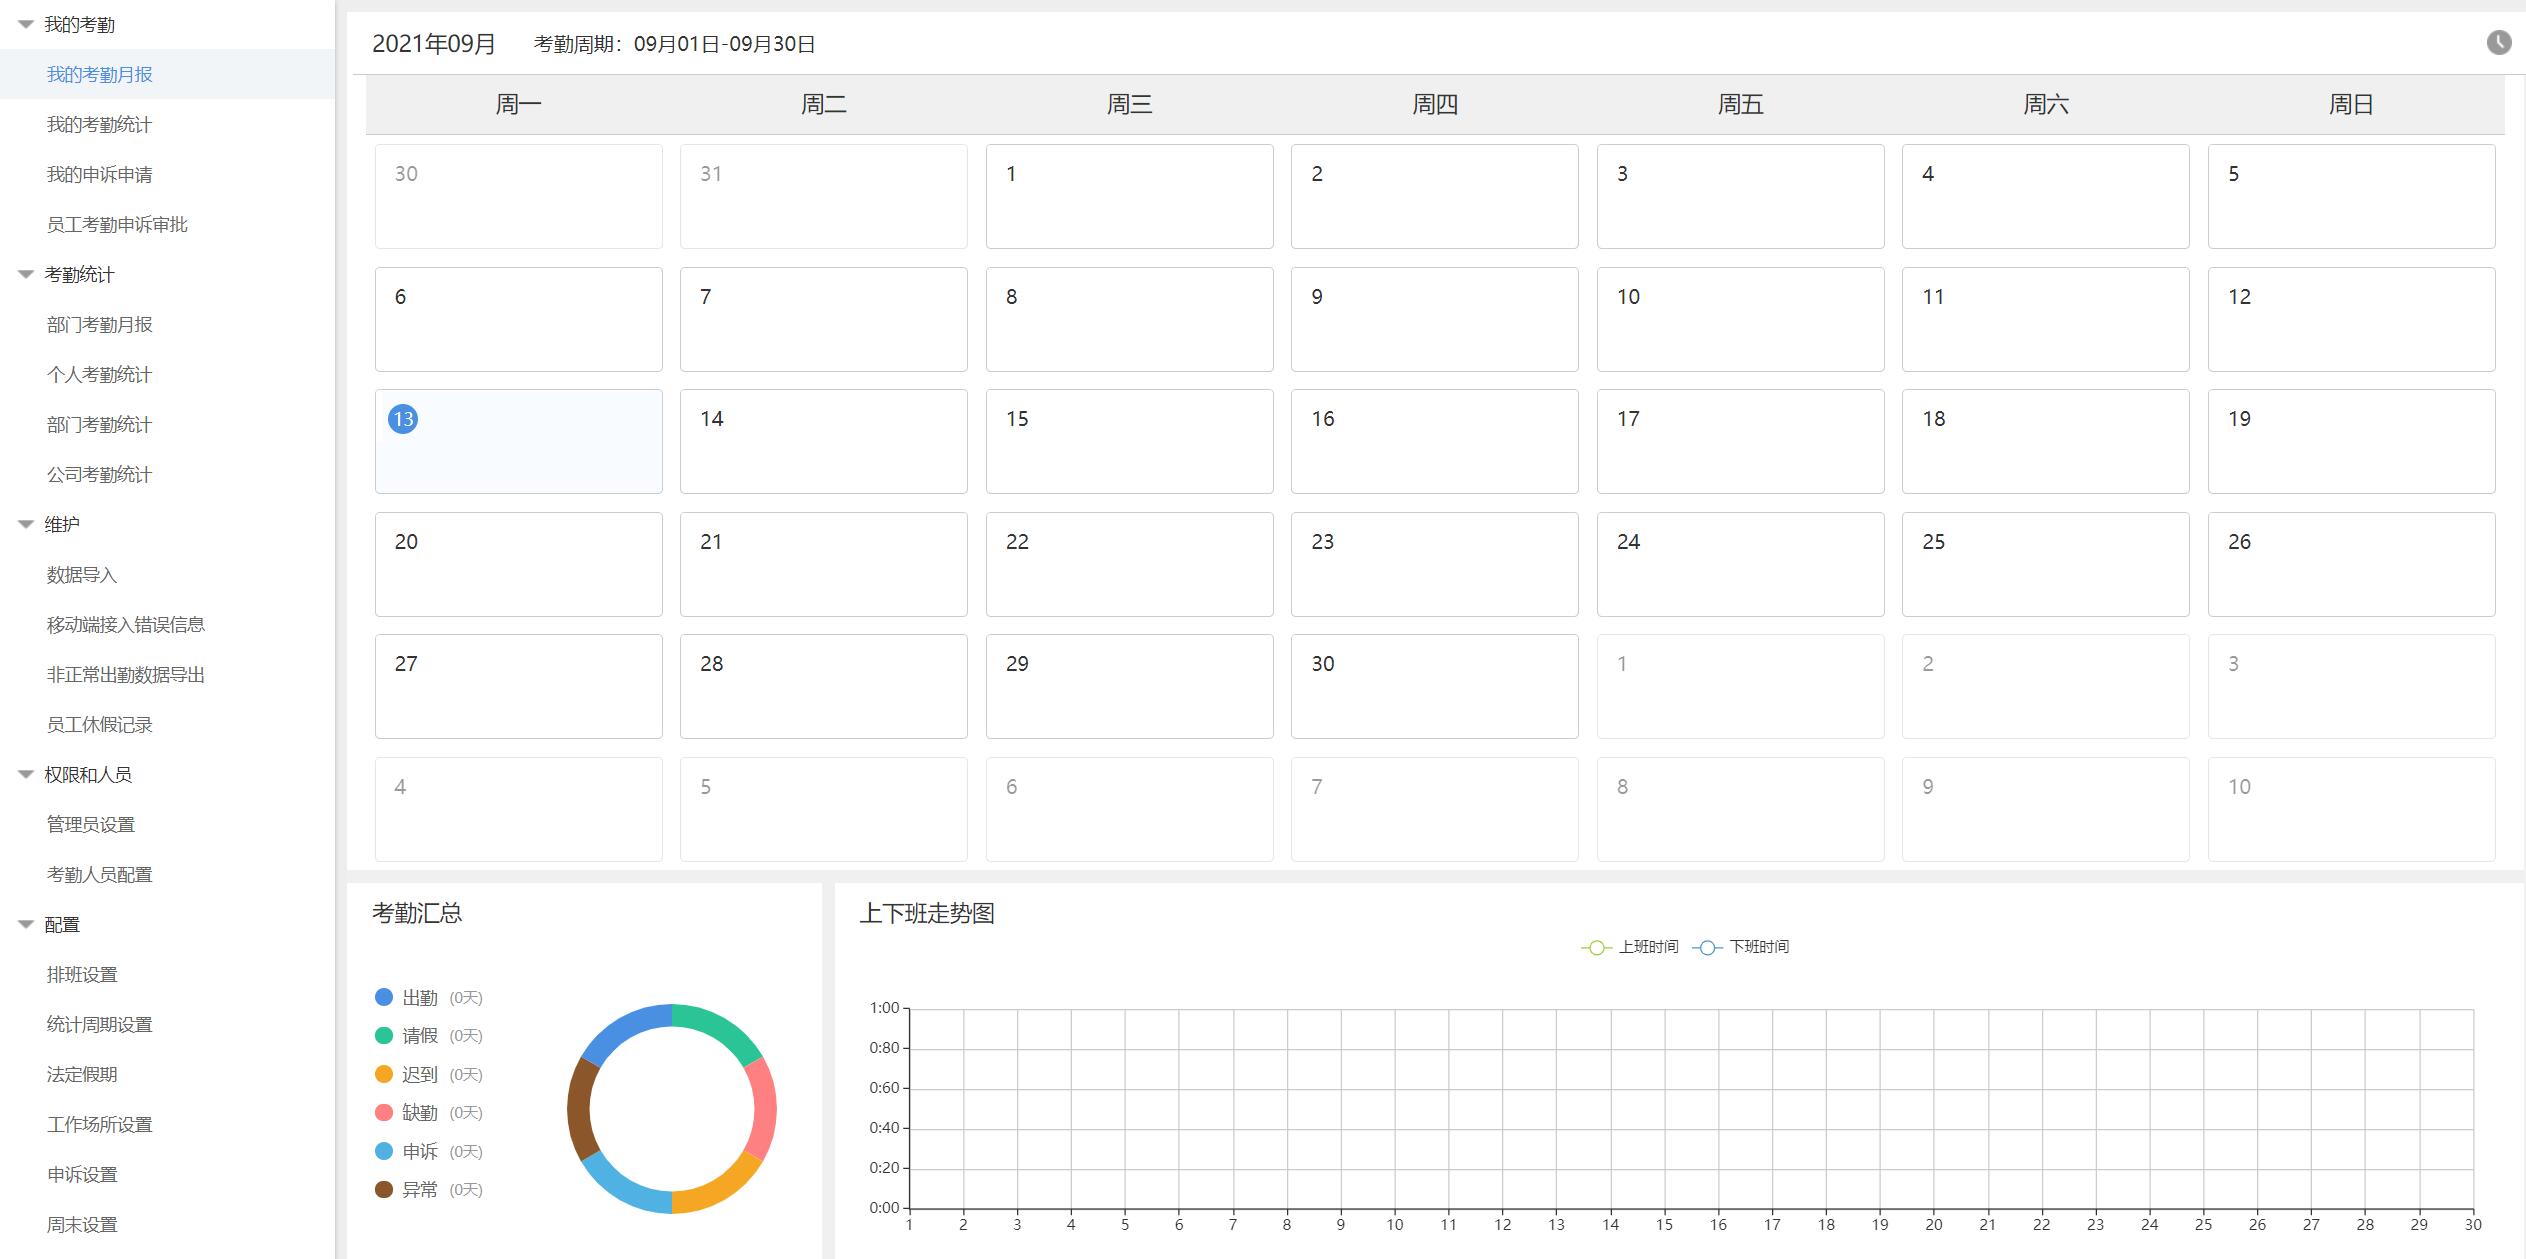Collapse the 考勤统计 menu group

26,275
